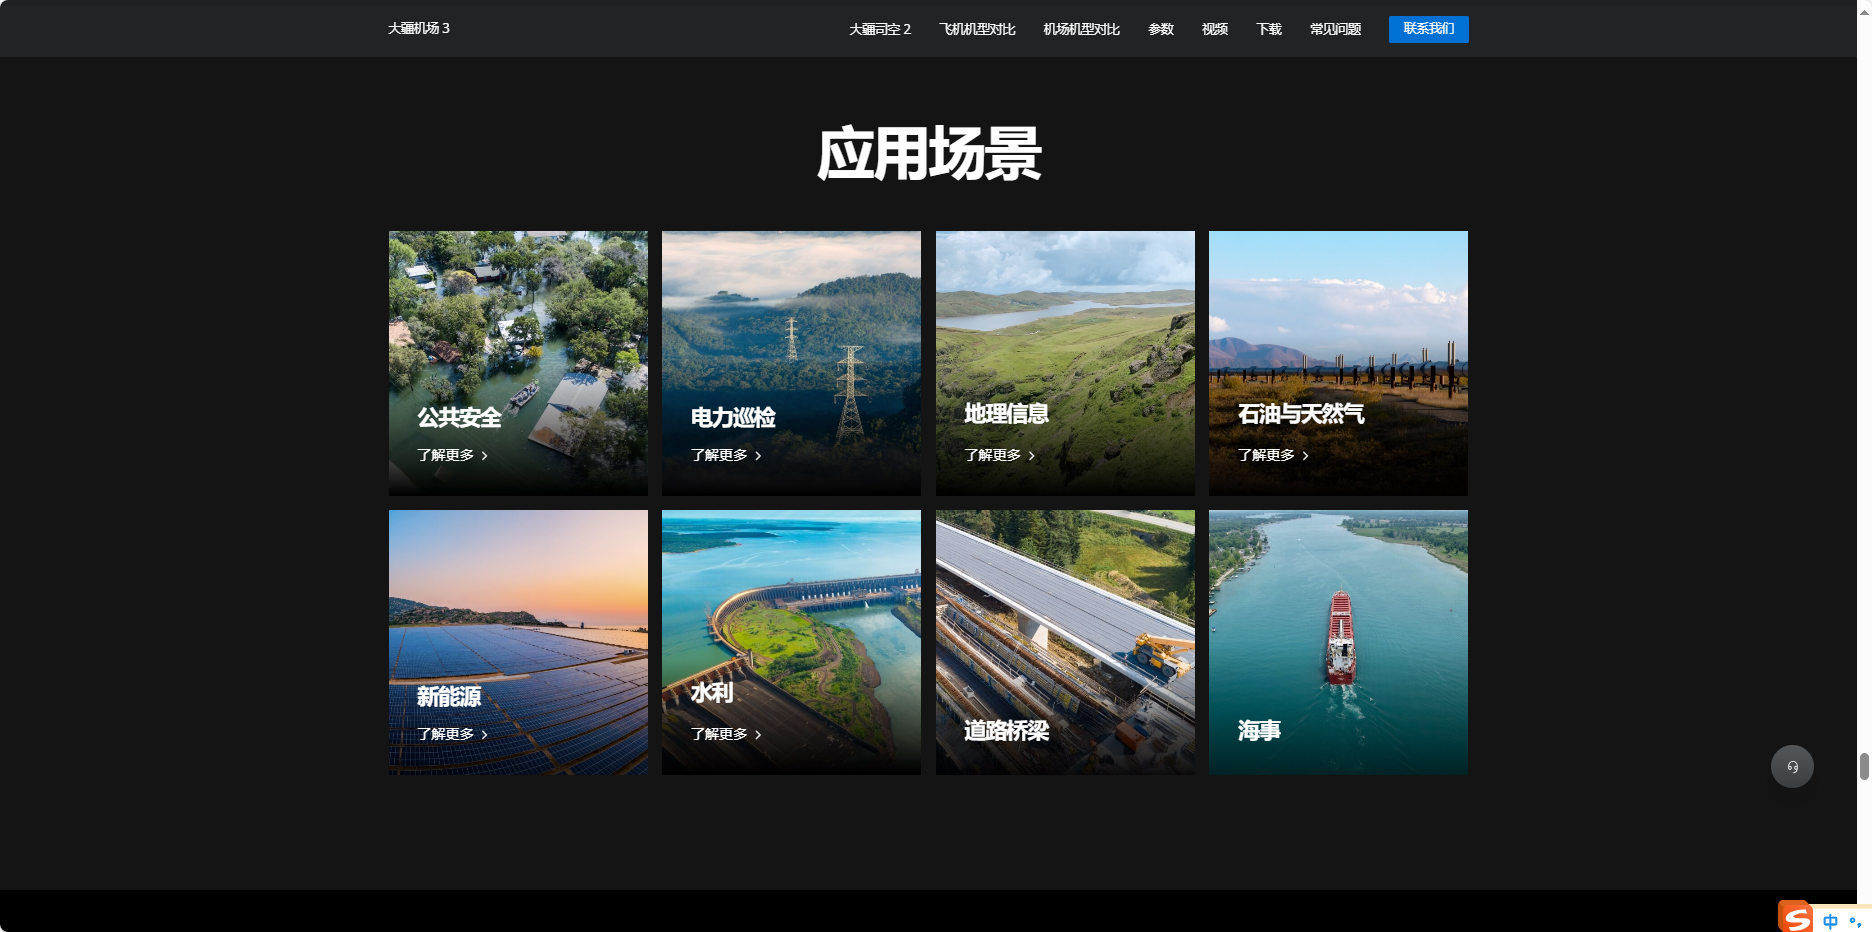Click 了解更多 link under 新能源
The width and height of the screenshot is (1872, 932).
click(445, 734)
